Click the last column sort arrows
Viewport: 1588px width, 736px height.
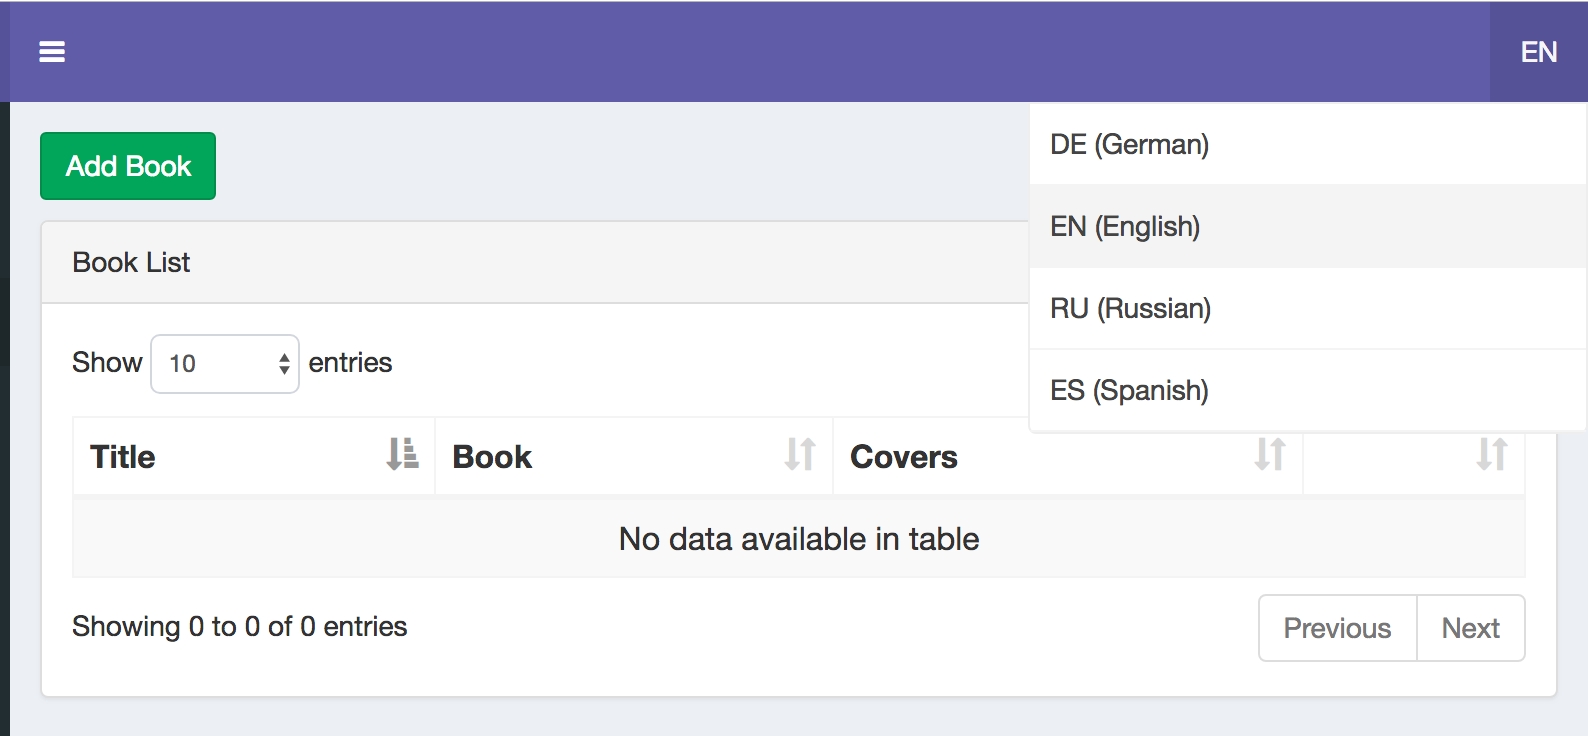pos(1491,455)
